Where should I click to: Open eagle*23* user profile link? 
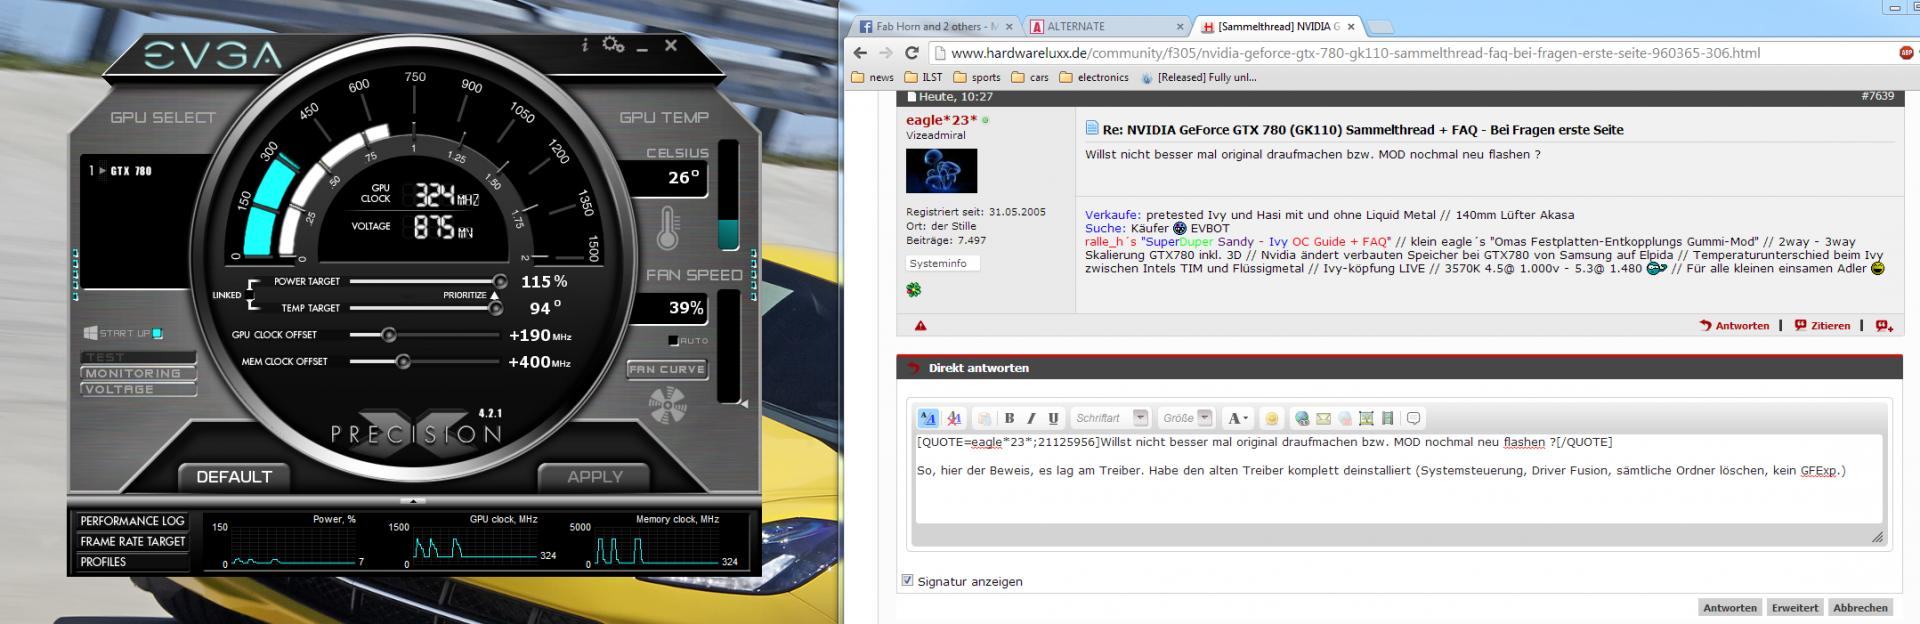tap(941, 120)
